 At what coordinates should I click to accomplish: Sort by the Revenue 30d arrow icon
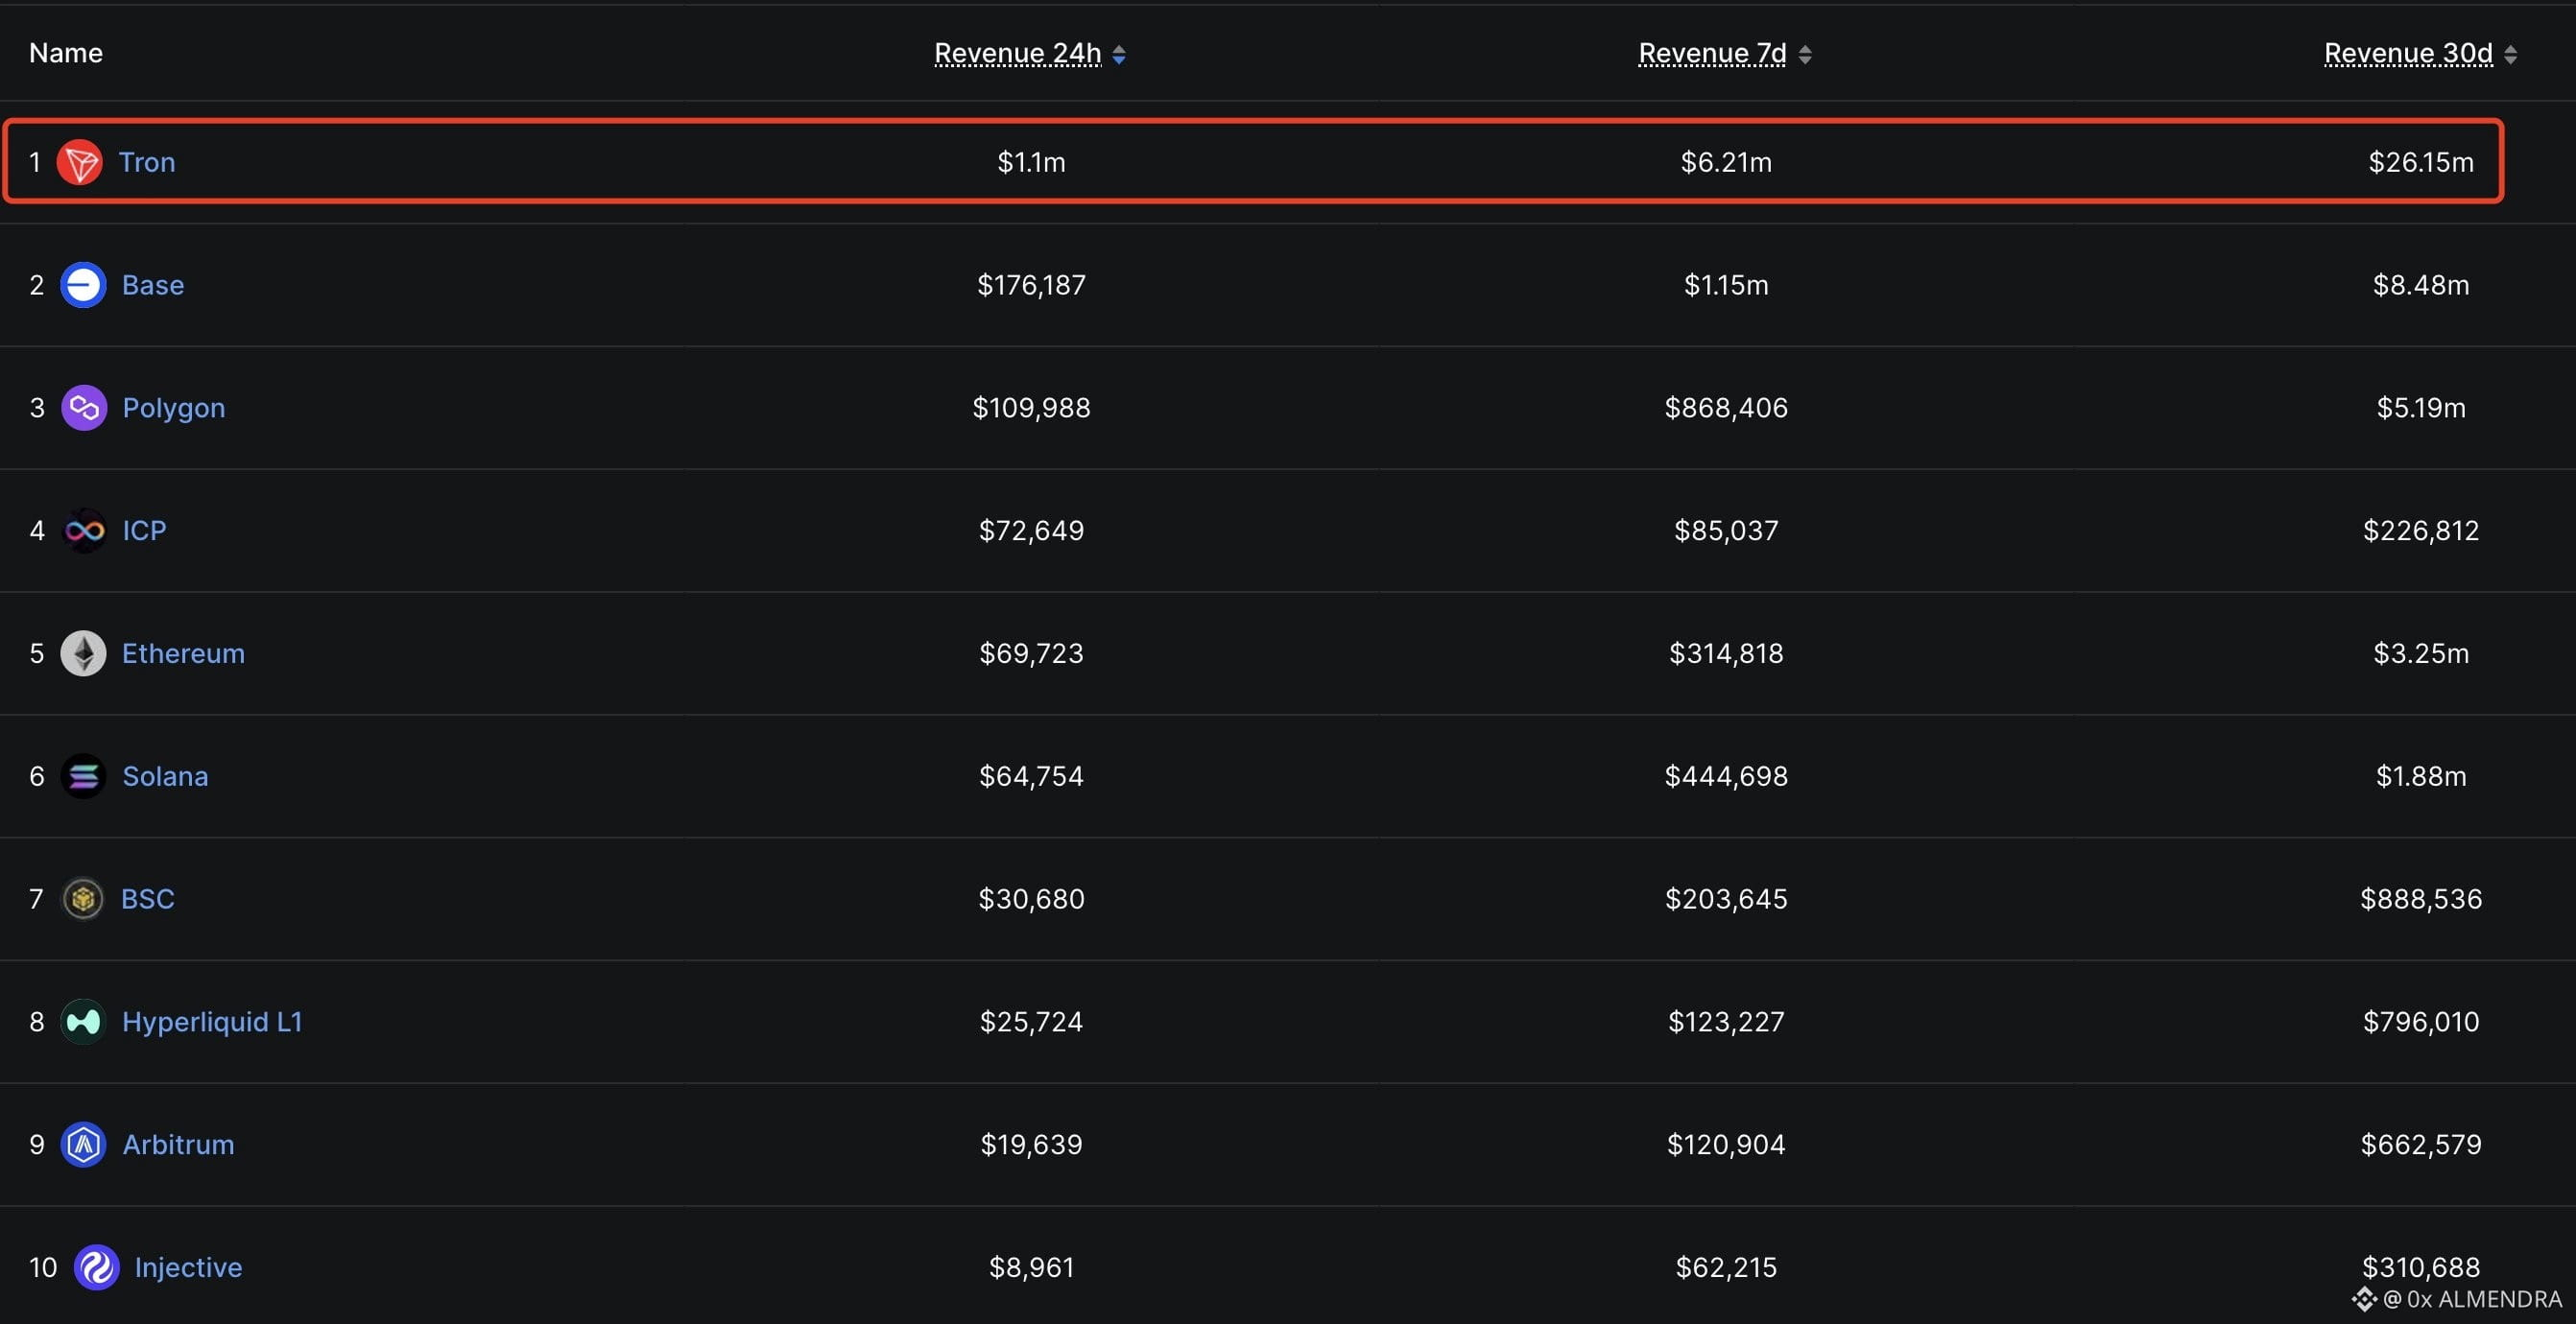tap(2510, 55)
